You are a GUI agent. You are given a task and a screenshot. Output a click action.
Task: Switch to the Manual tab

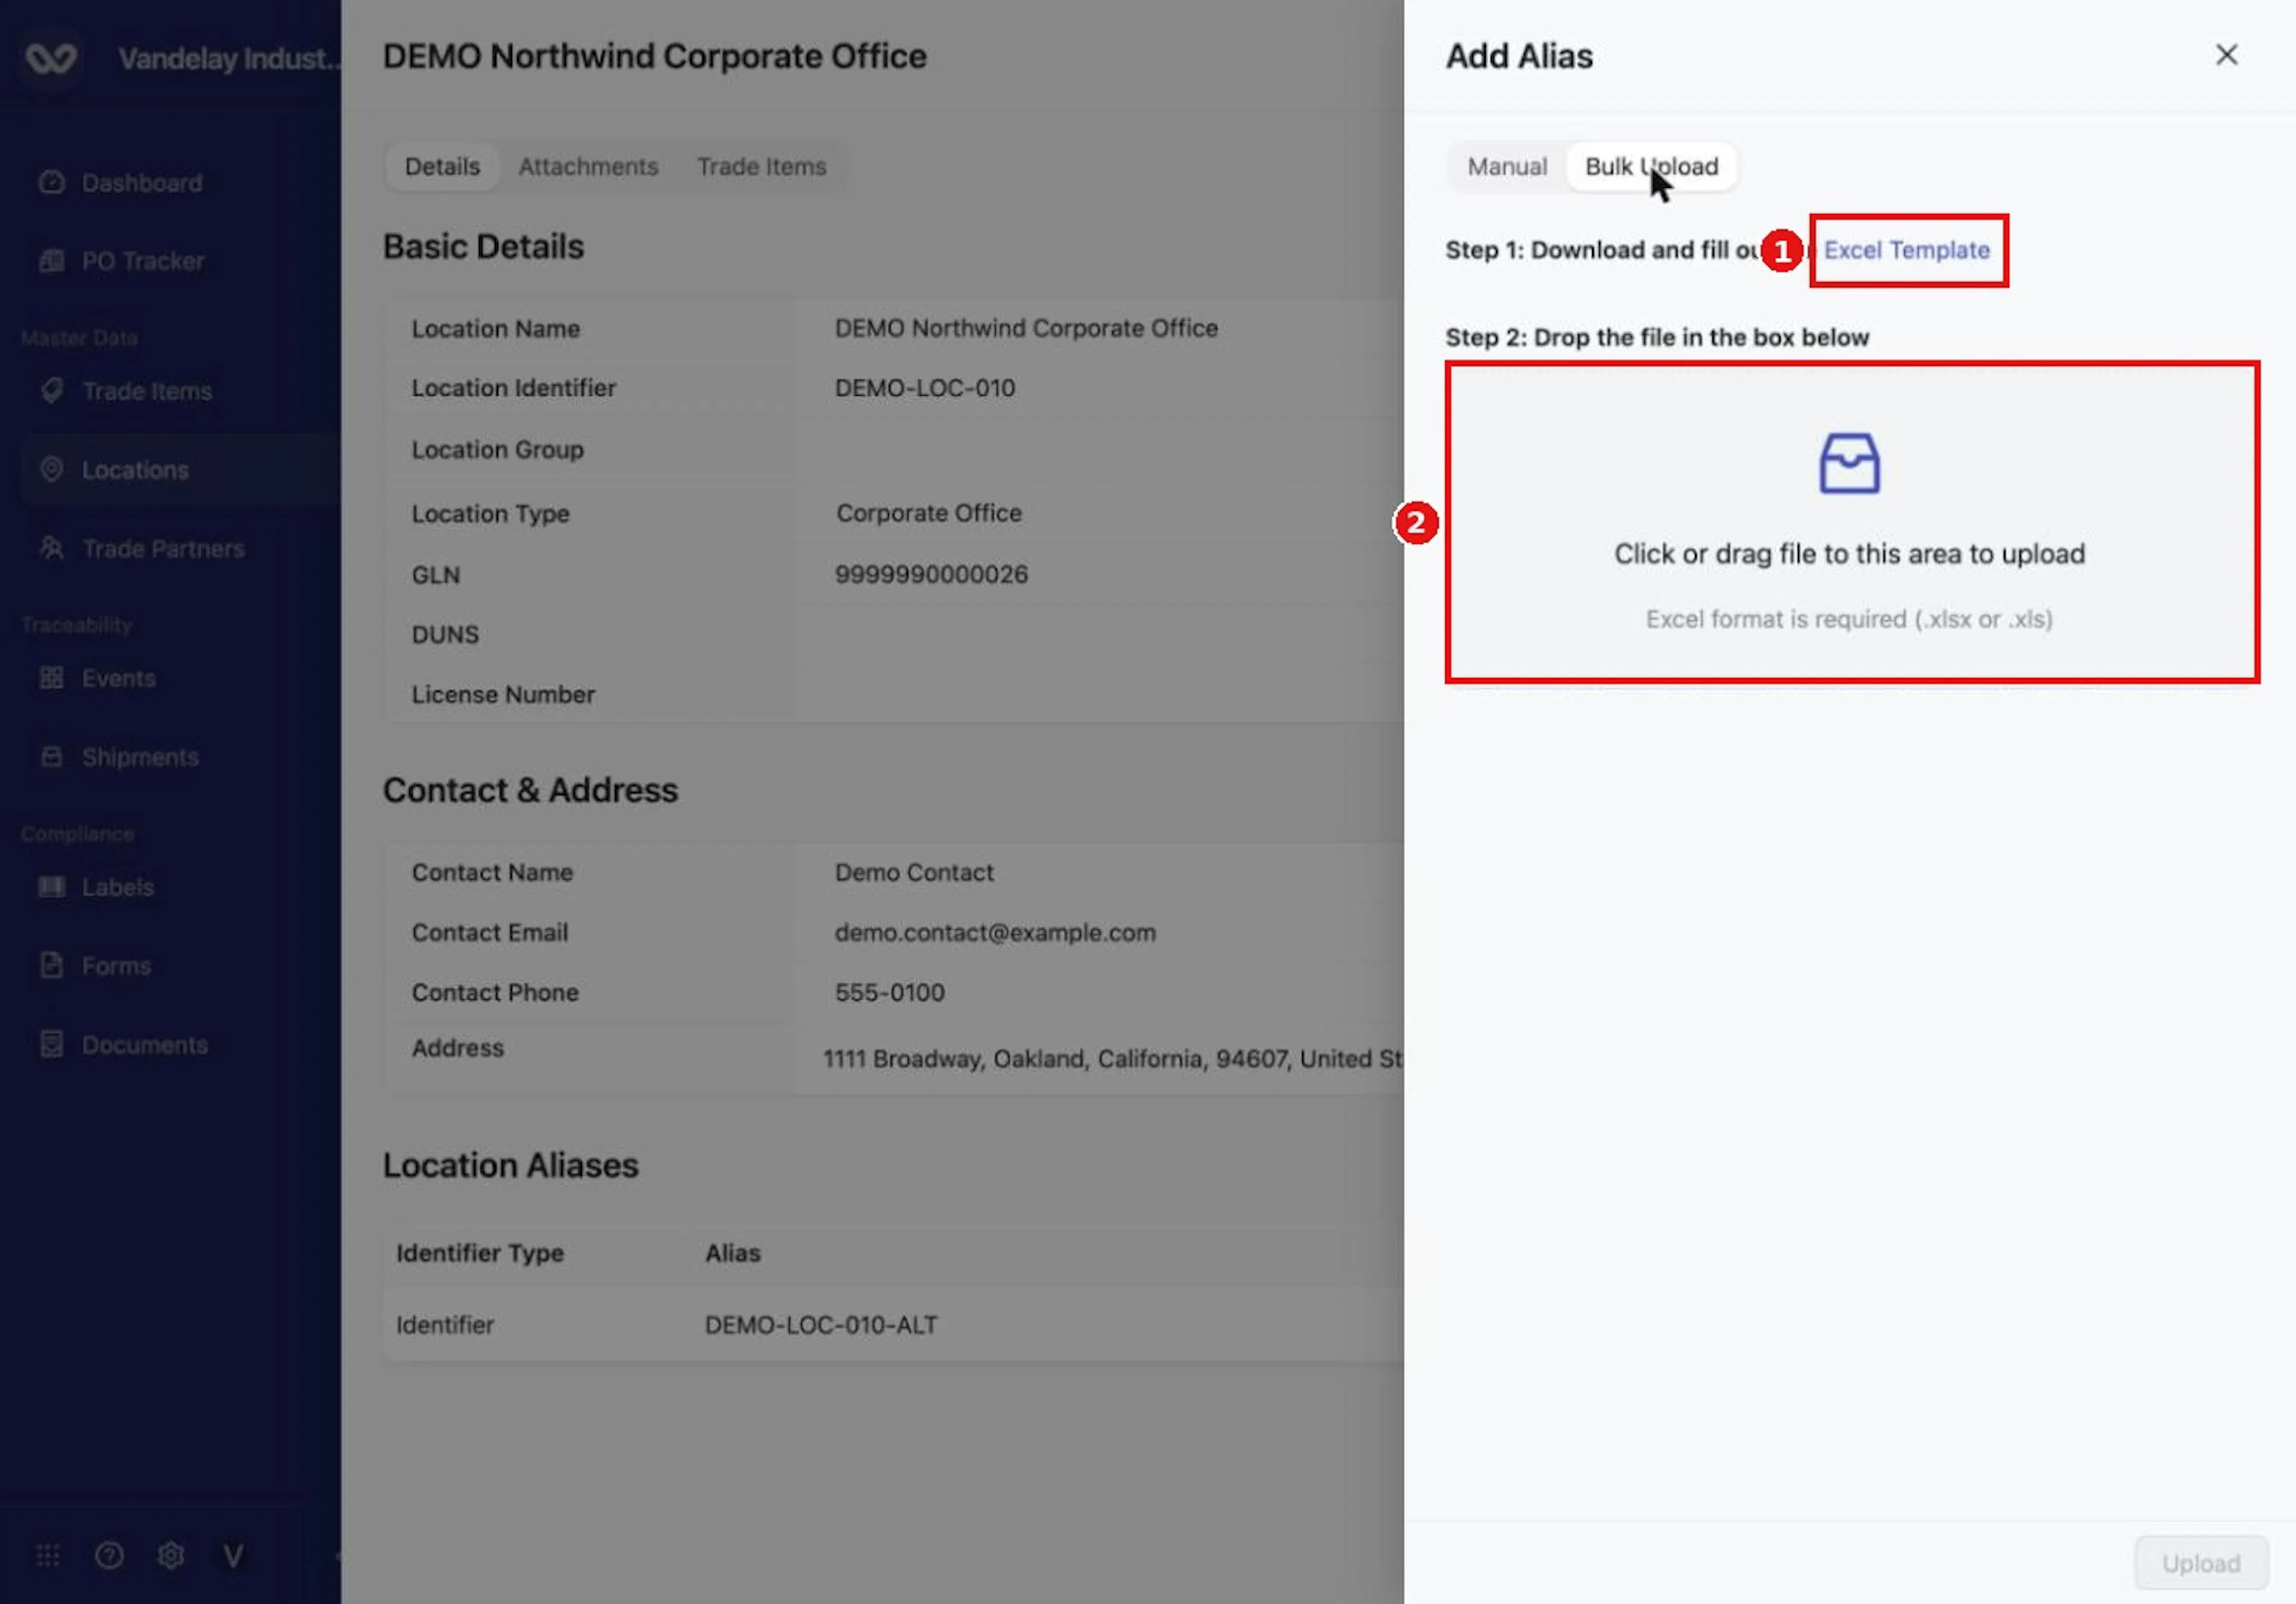pyautogui.click(x=1506, y=166)
